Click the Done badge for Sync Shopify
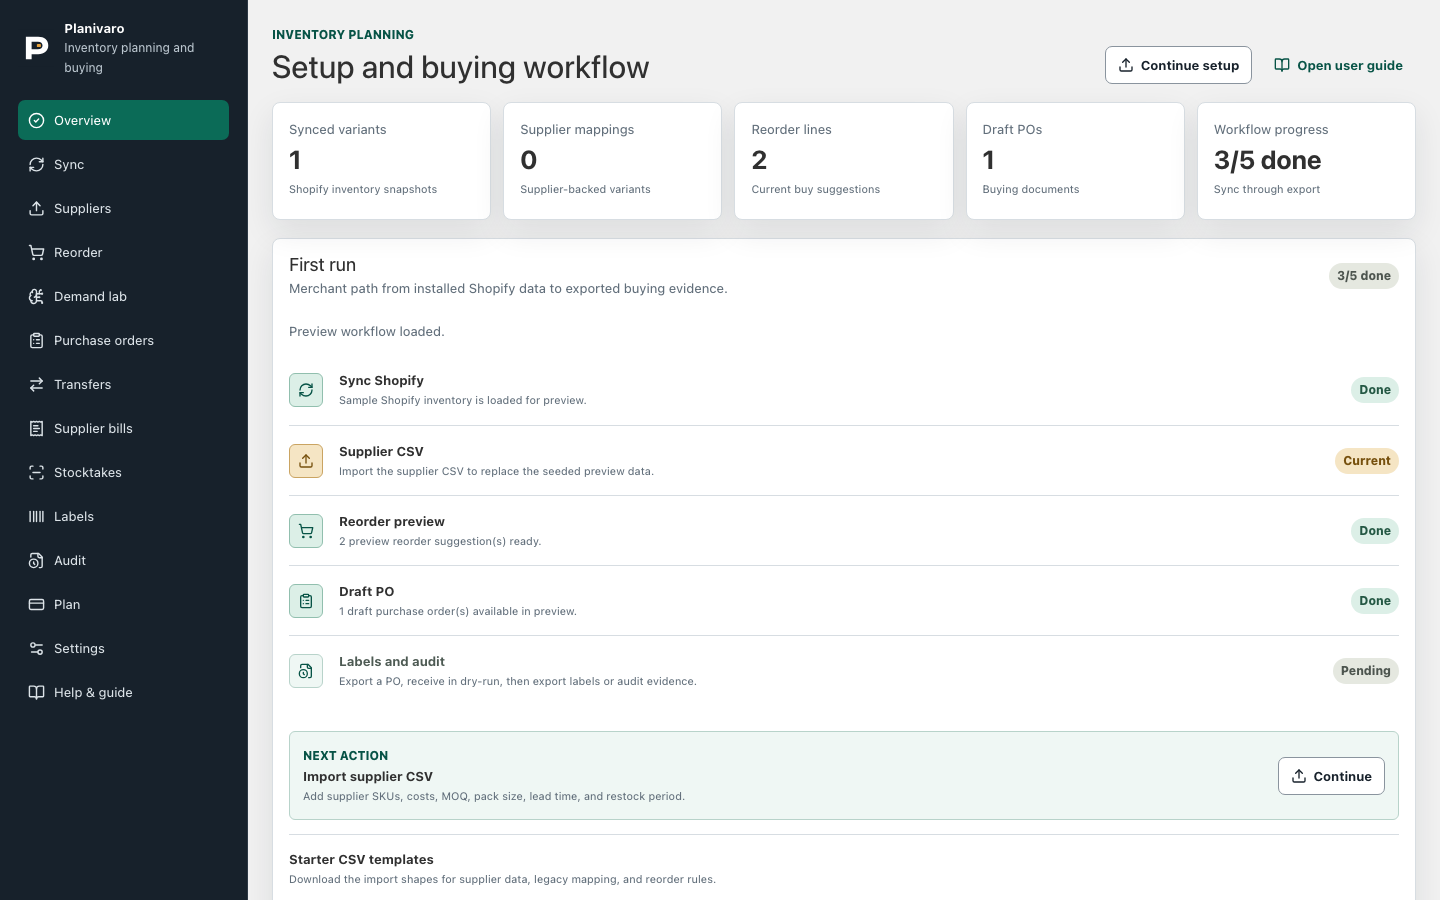This screenshot has width=1440, height=900. 1375,390
